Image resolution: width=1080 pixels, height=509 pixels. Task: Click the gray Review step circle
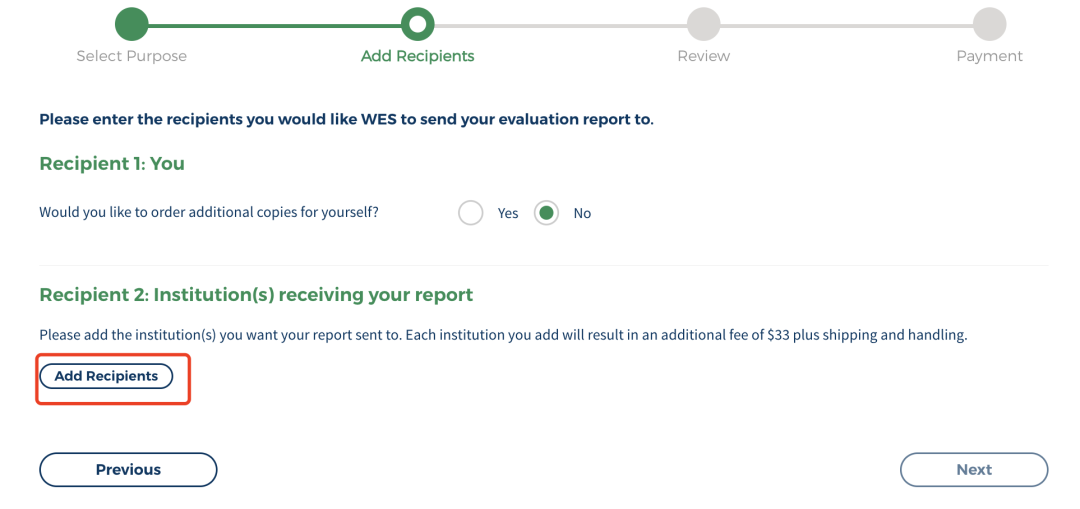tap(703, 24)
